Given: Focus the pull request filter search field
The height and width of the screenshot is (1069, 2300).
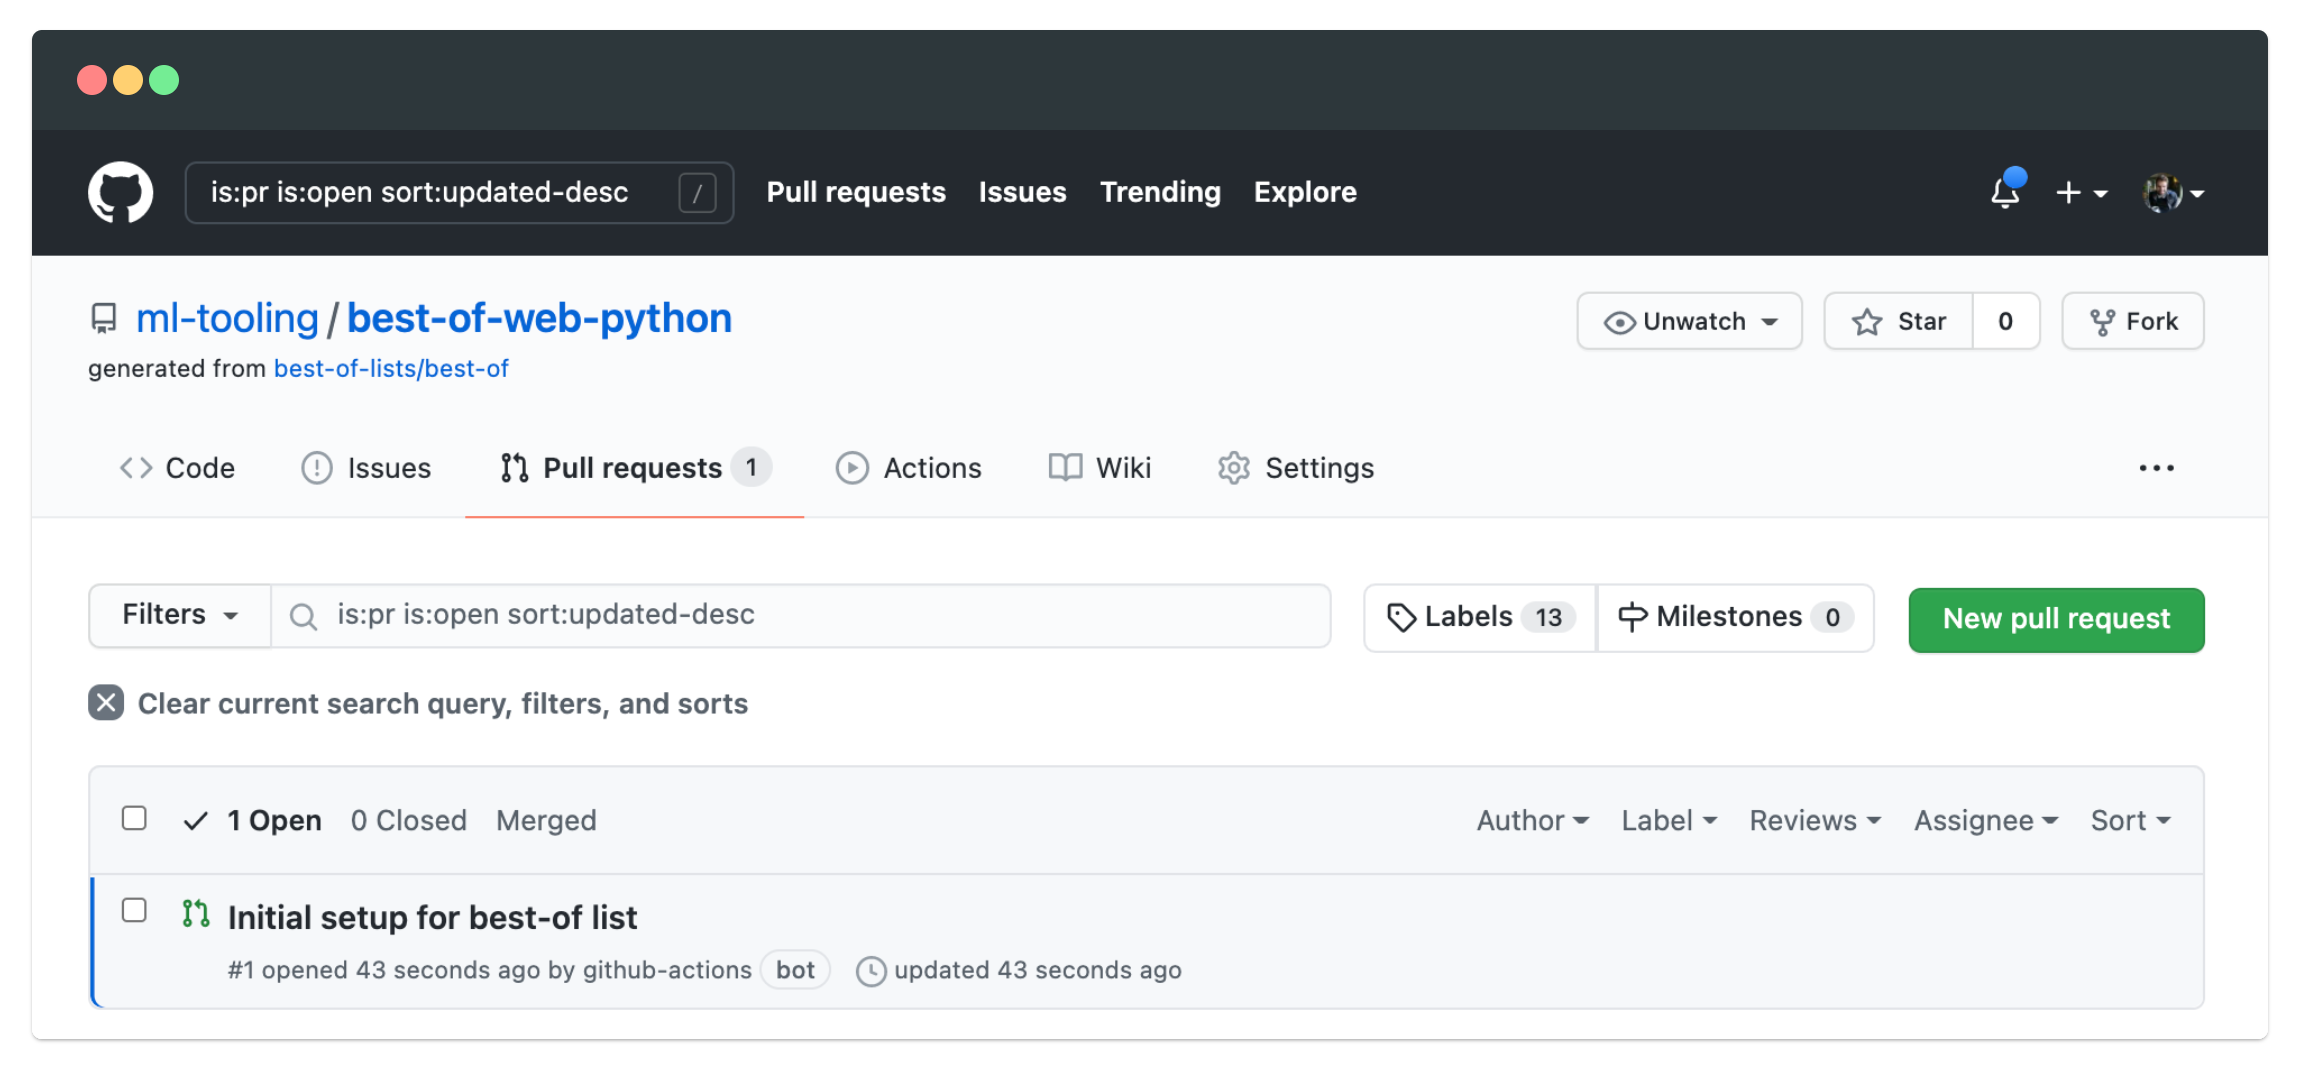Looking at the screenshot, I should click(800, 615).
